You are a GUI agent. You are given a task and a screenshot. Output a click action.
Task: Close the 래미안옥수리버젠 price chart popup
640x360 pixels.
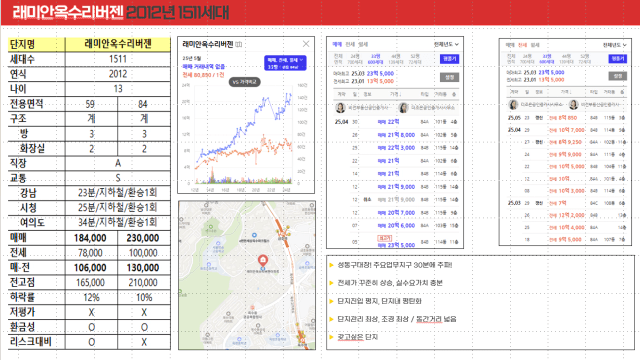[x=306, y=44]
